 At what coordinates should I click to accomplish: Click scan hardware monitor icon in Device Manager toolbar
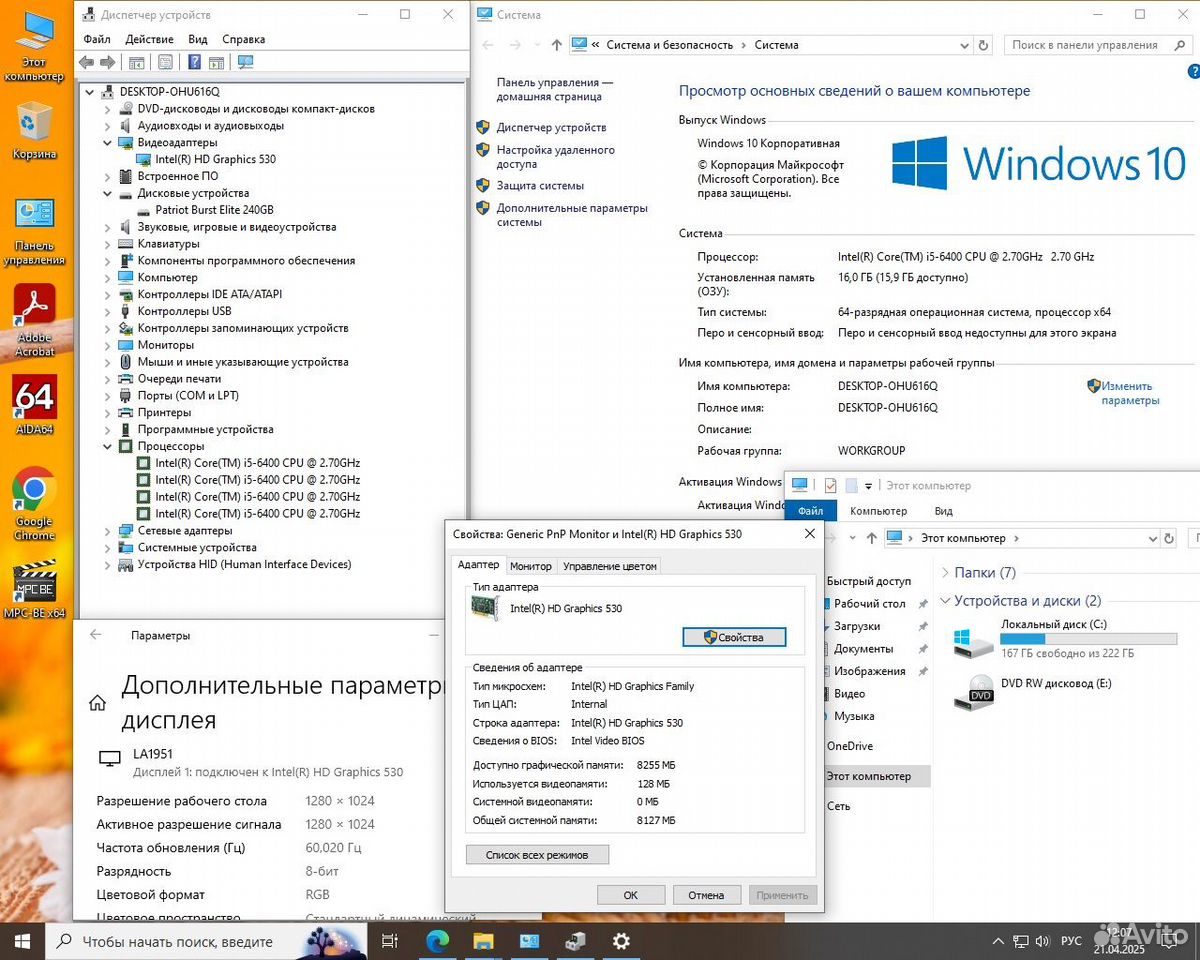[245, 62]
